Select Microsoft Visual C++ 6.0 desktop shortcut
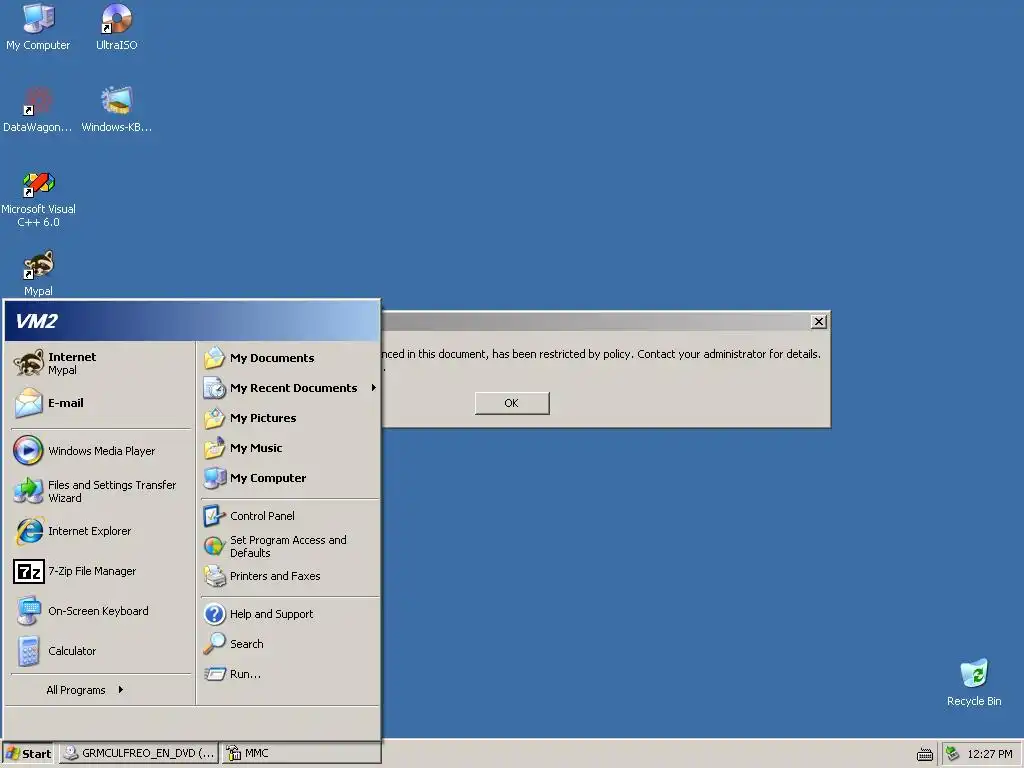The image size is (1024, 768). click(x=38, y=199)
